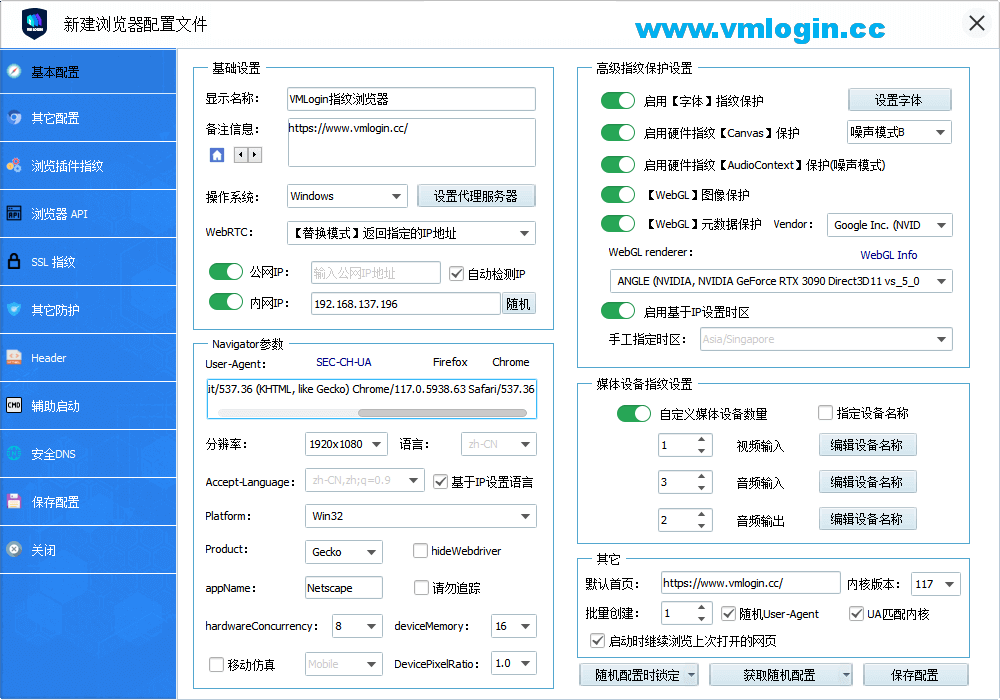1000x700 pixels.
Task: Check 指定设备名称 checkbox
Action: 825,413
